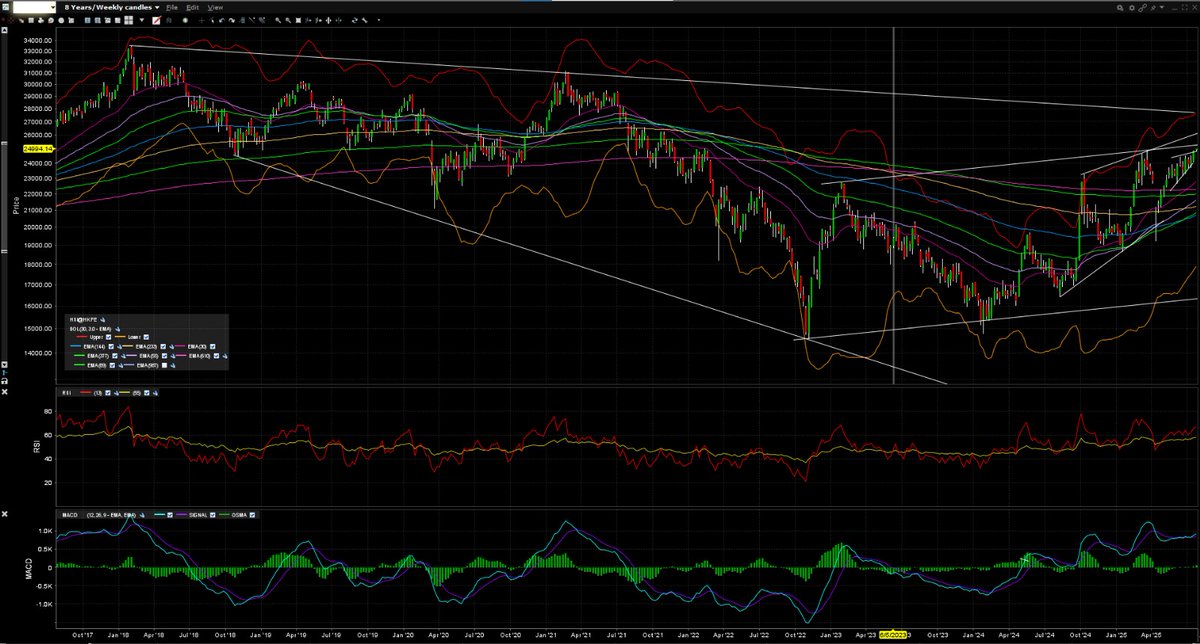Enable the unchecked EMA(987) checkbox
This screenshot has height=644, width=1200.
point(164,365)
